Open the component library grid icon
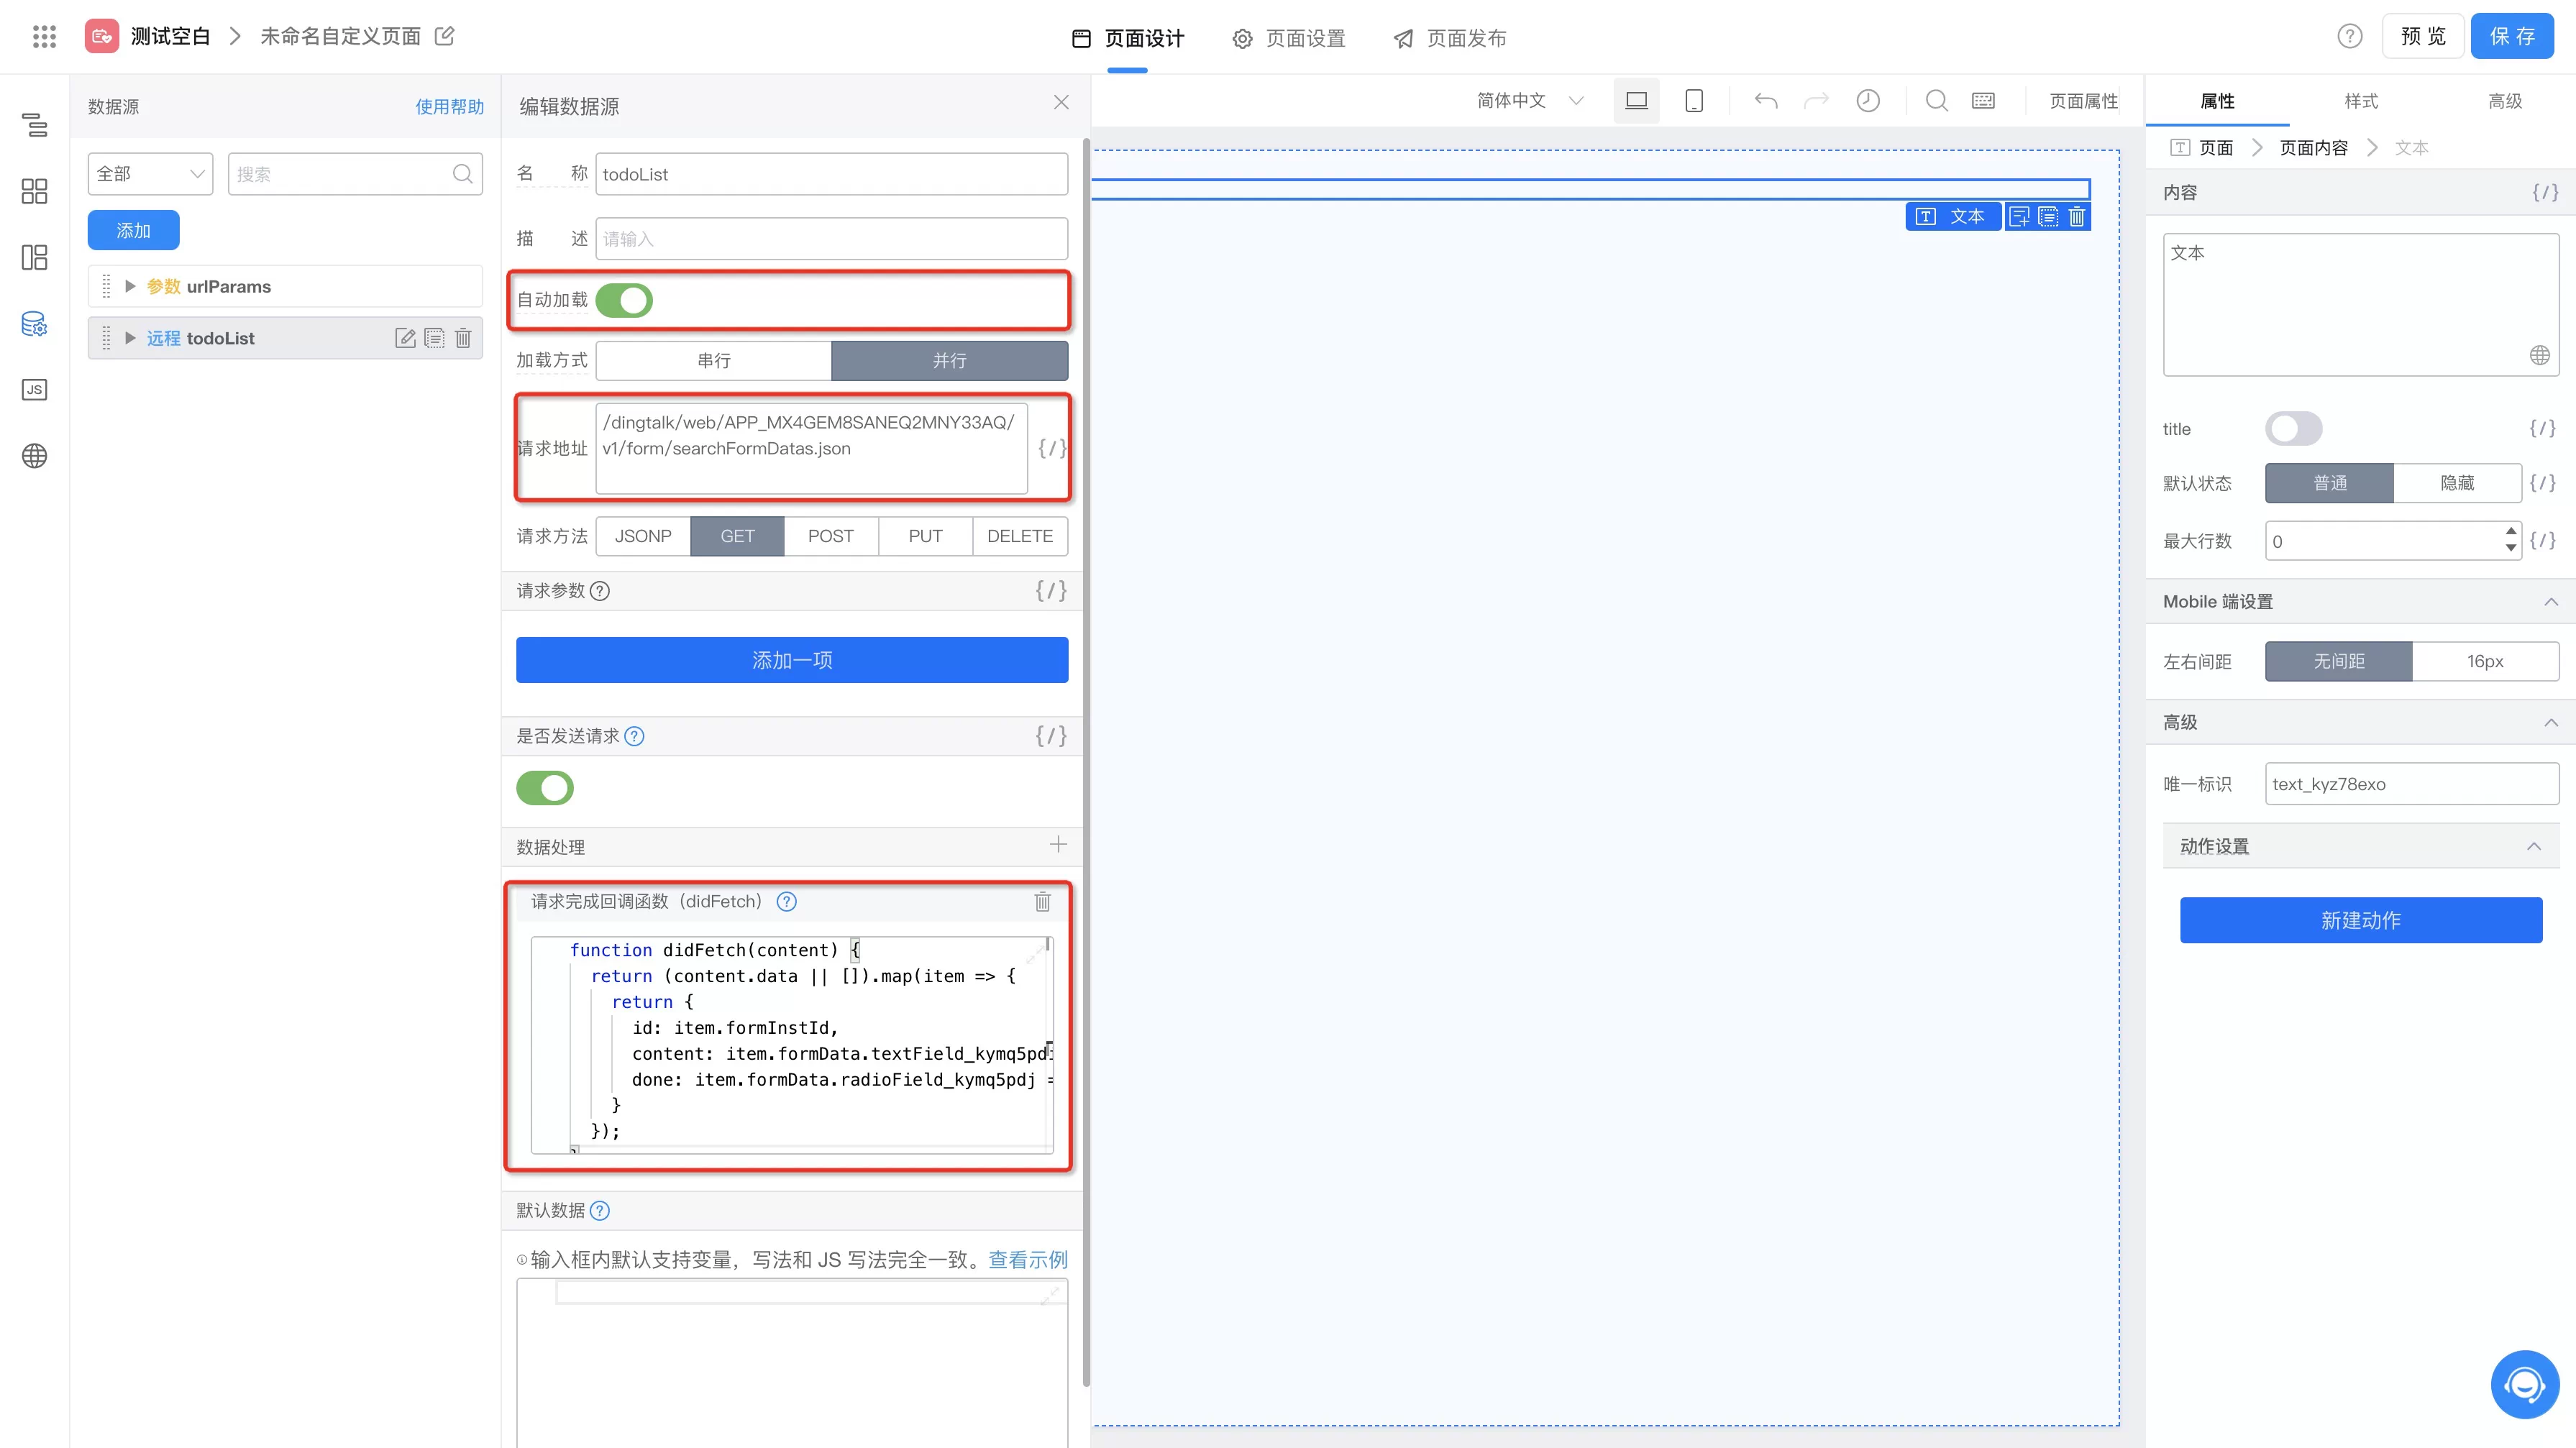 click(34, 191)
